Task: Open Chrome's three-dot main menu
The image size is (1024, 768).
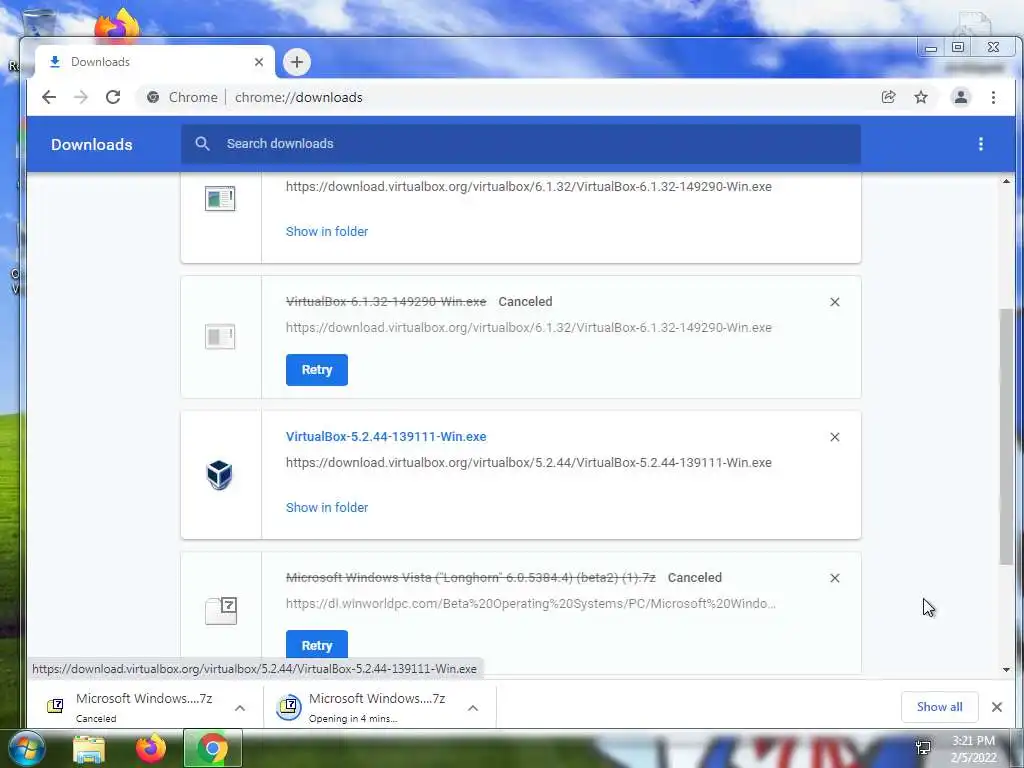Action: tap(993, 97)
